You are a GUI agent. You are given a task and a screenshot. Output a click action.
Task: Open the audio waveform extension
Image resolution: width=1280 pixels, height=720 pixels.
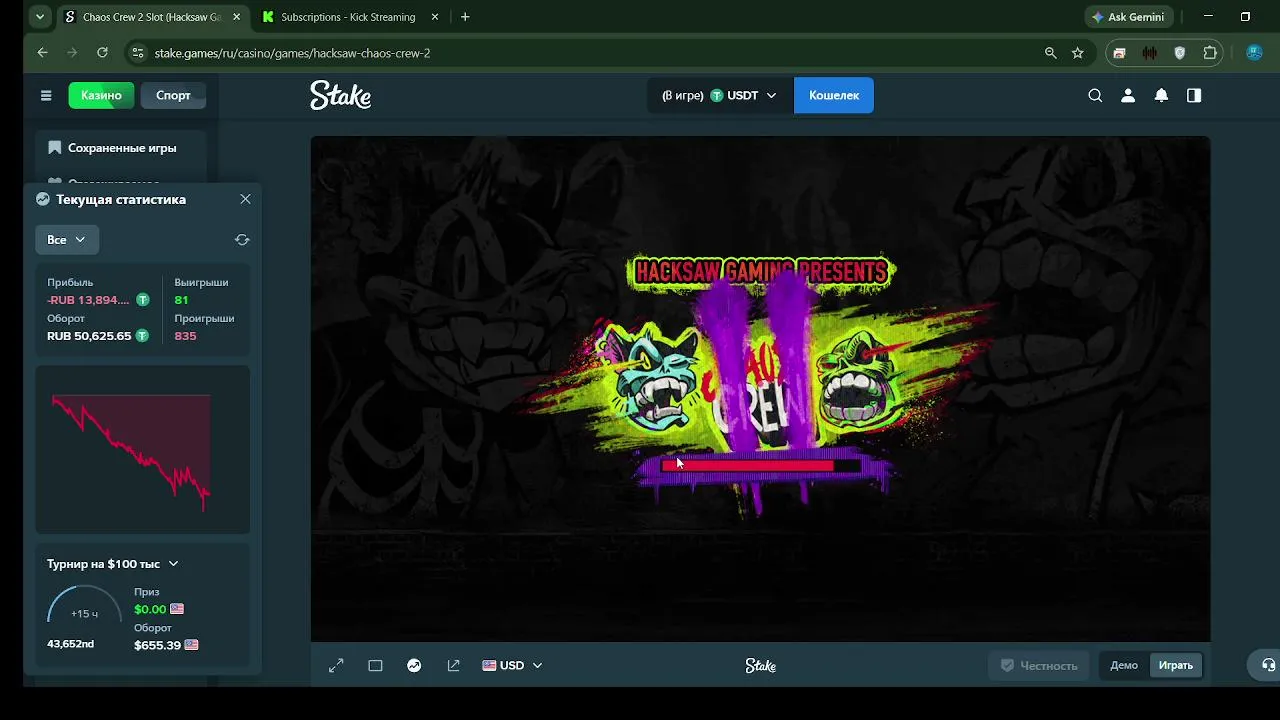pyautogui.click(x=1150, y=53)
